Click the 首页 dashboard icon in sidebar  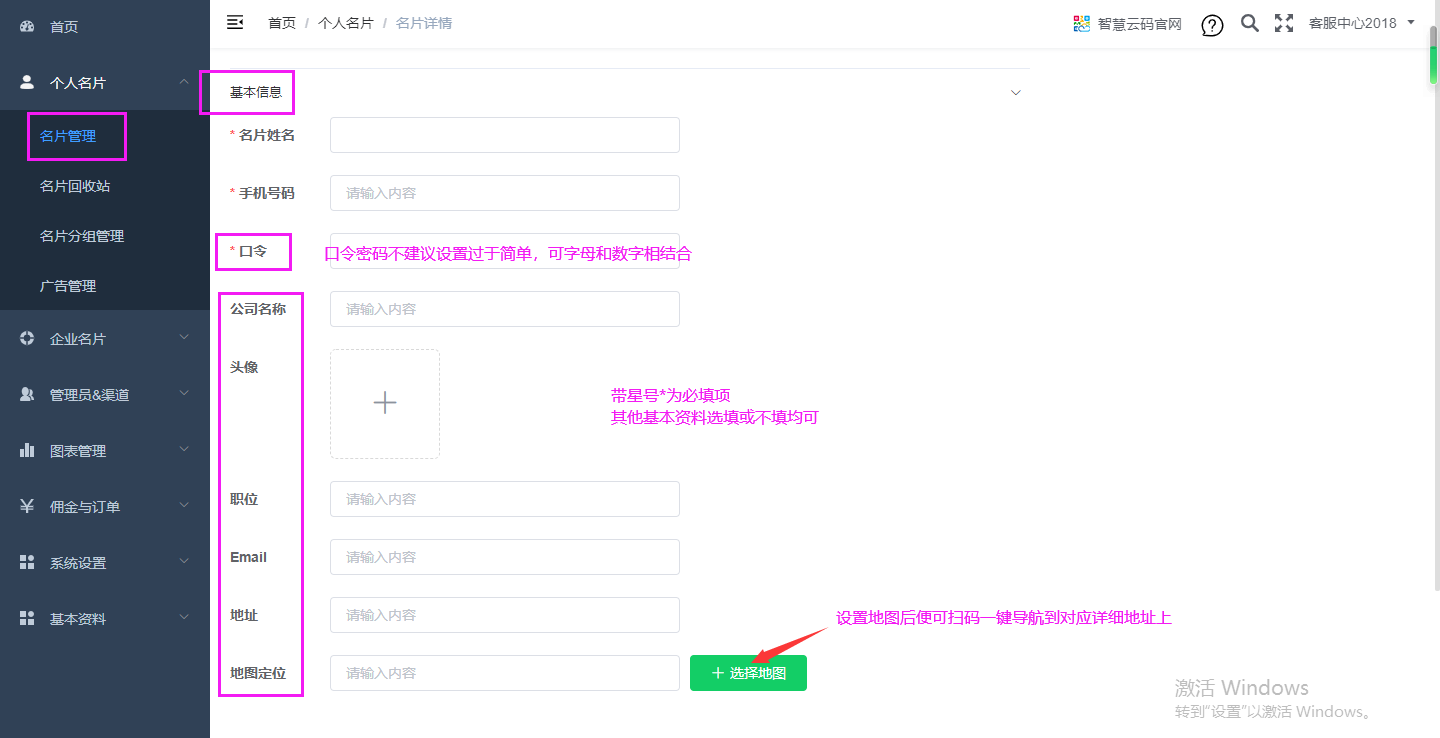click(27, 26)
